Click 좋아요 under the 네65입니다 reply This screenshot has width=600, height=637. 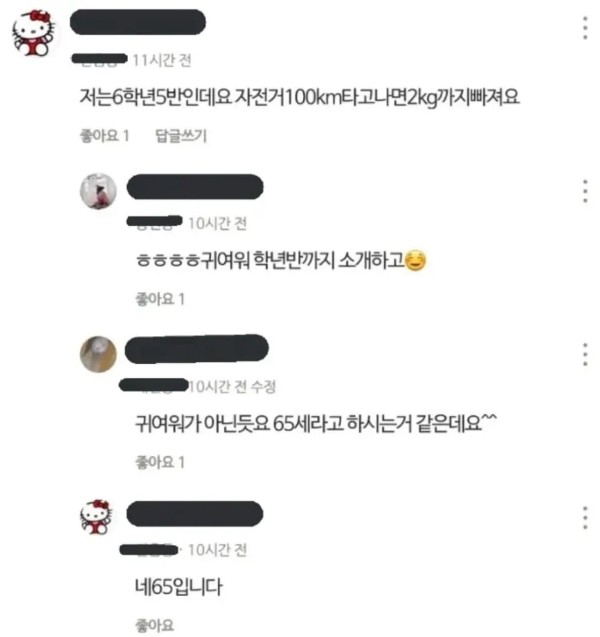155,625
